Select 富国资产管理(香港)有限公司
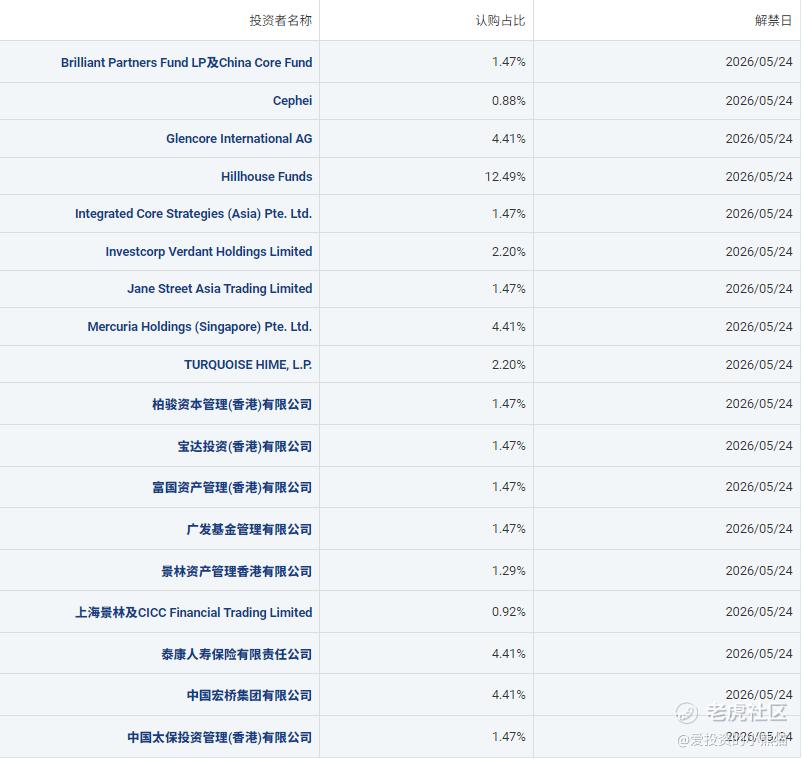 (x=232, y=488)
